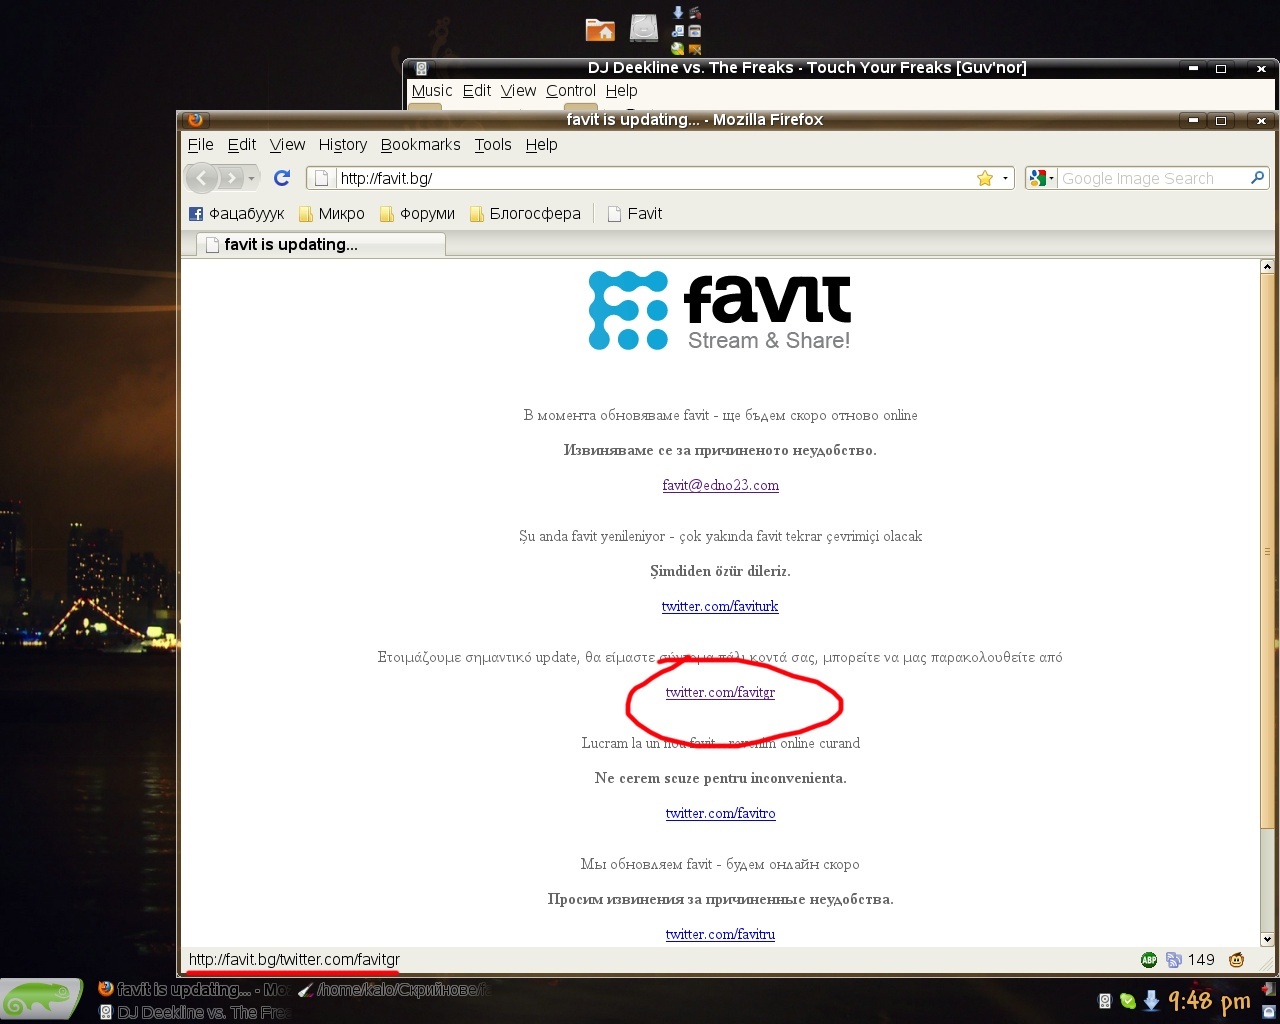Open the Firefox File menu
This screenshot has width=1280, height=1024.
(200, 144)
